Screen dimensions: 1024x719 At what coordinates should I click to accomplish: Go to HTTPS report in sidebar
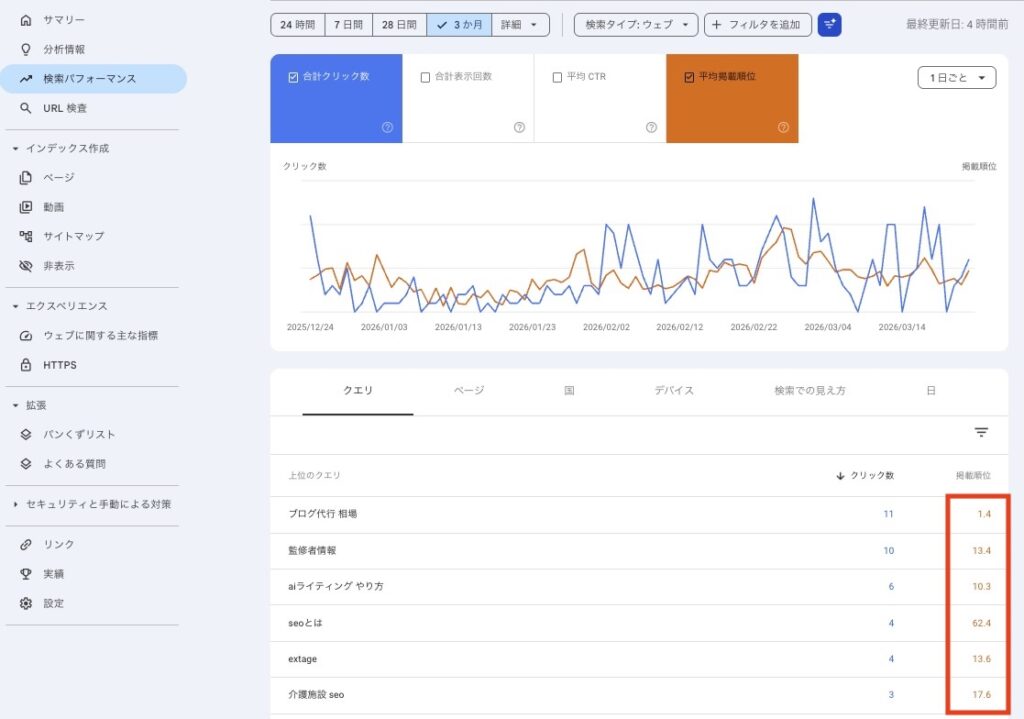coord(59,365)
